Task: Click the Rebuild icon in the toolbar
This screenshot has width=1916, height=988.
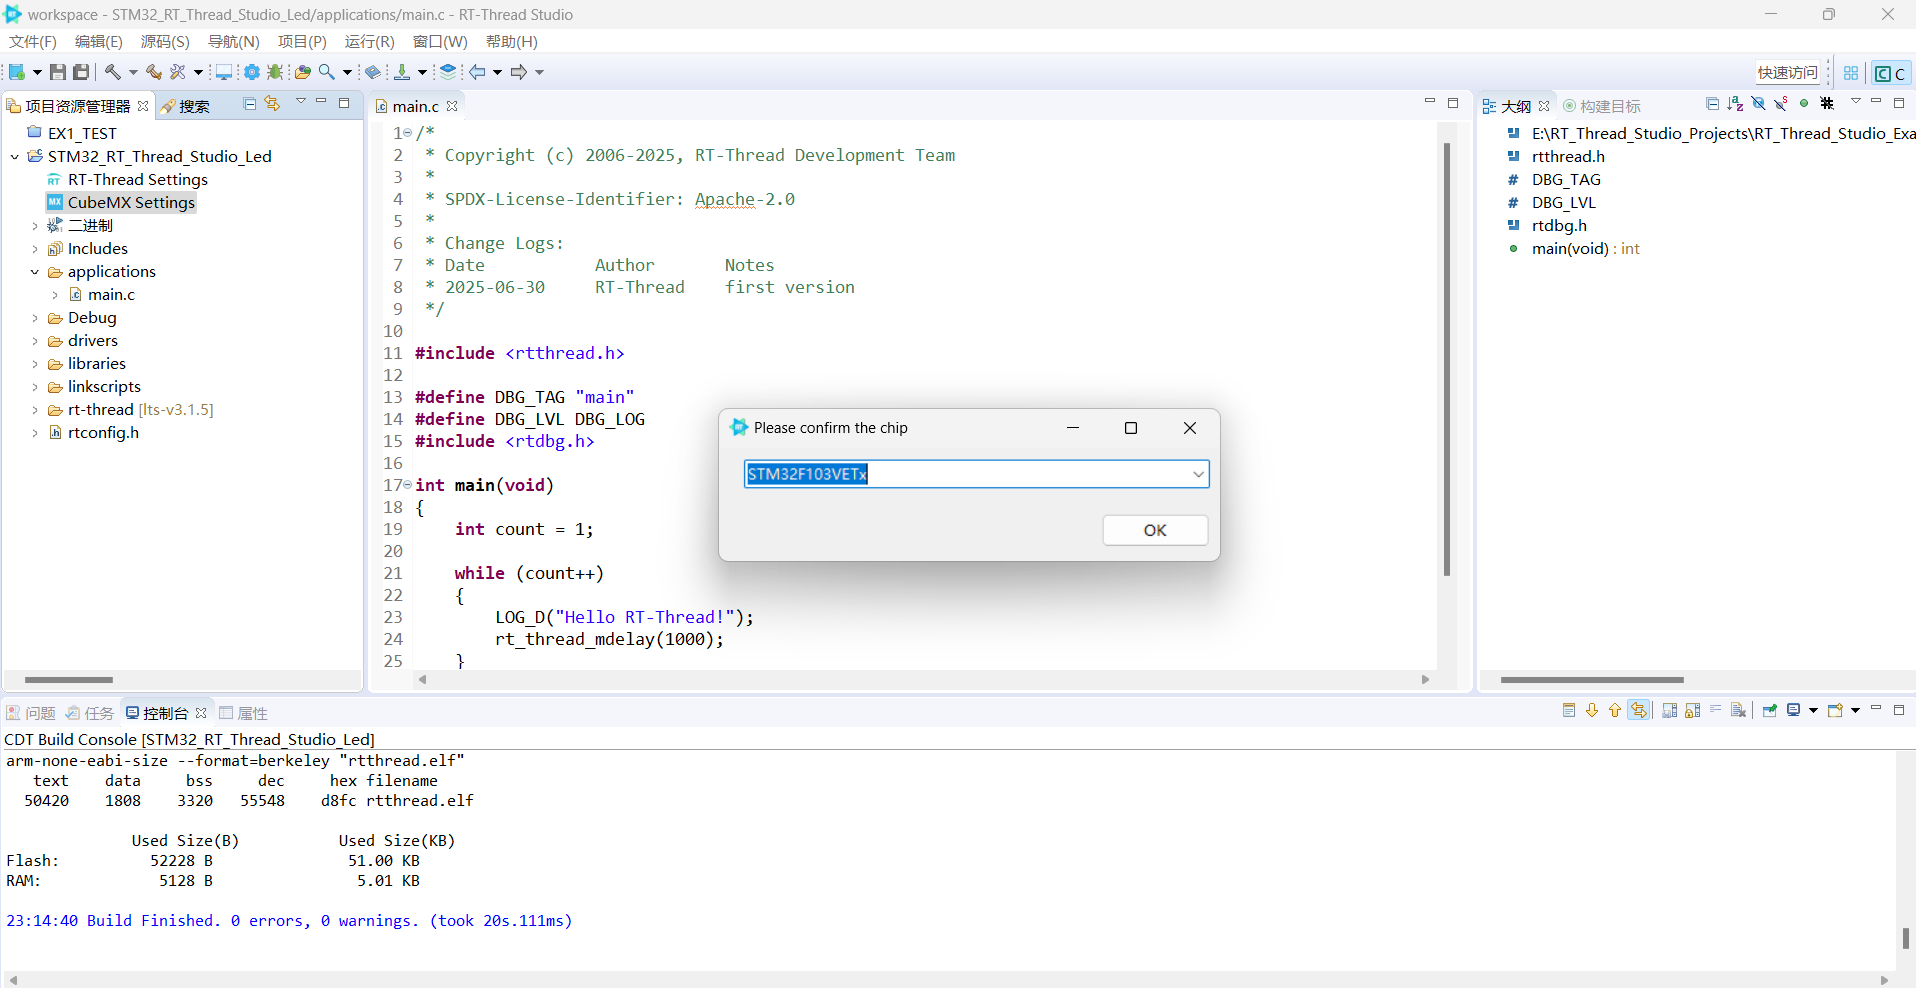Action: click(153, 72)
